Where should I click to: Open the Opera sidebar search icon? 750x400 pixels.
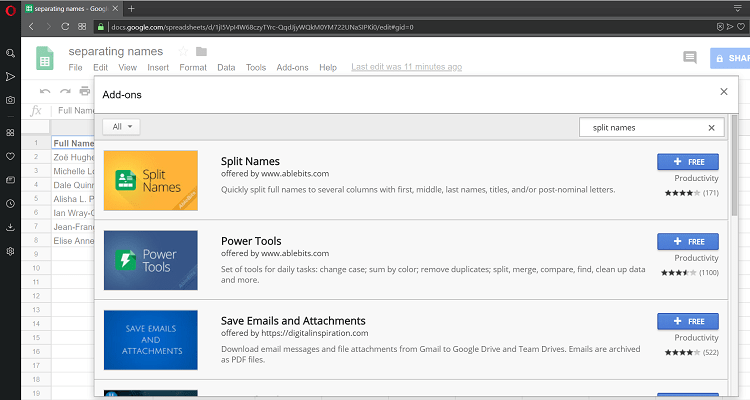pyautogui.click(x=10, y=53)
